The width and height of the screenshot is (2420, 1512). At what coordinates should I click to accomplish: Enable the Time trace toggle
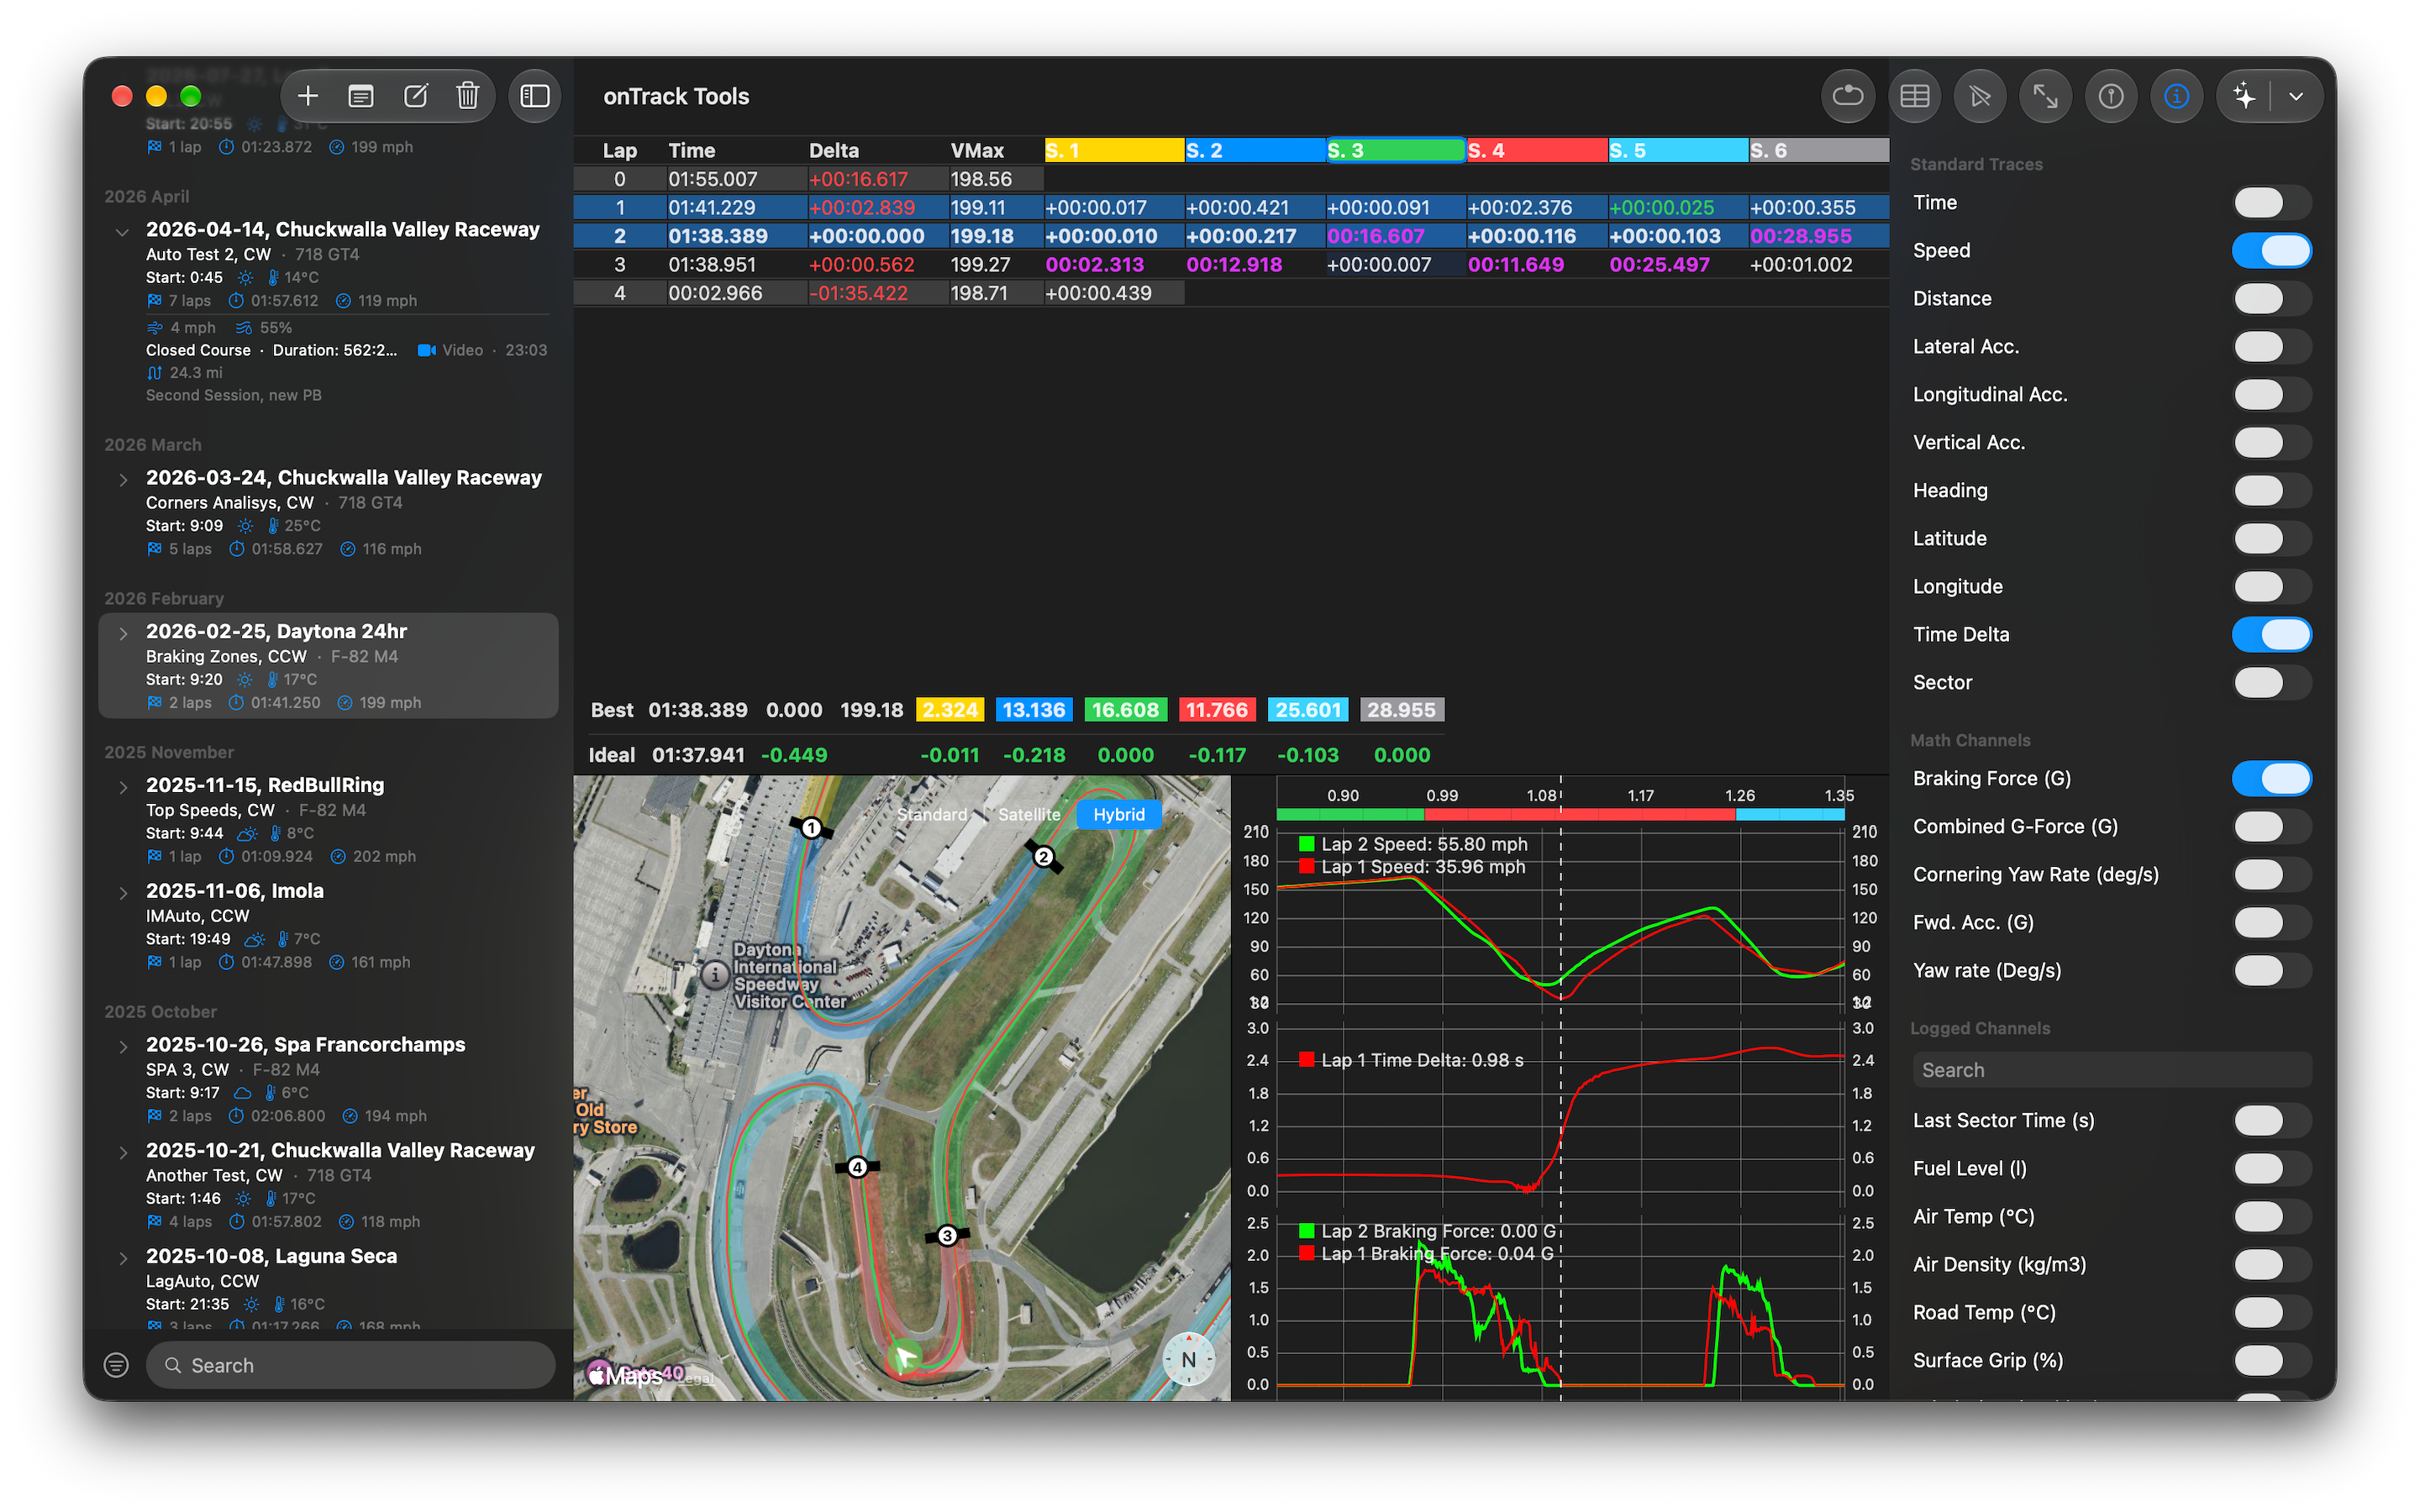[2271, 202]
